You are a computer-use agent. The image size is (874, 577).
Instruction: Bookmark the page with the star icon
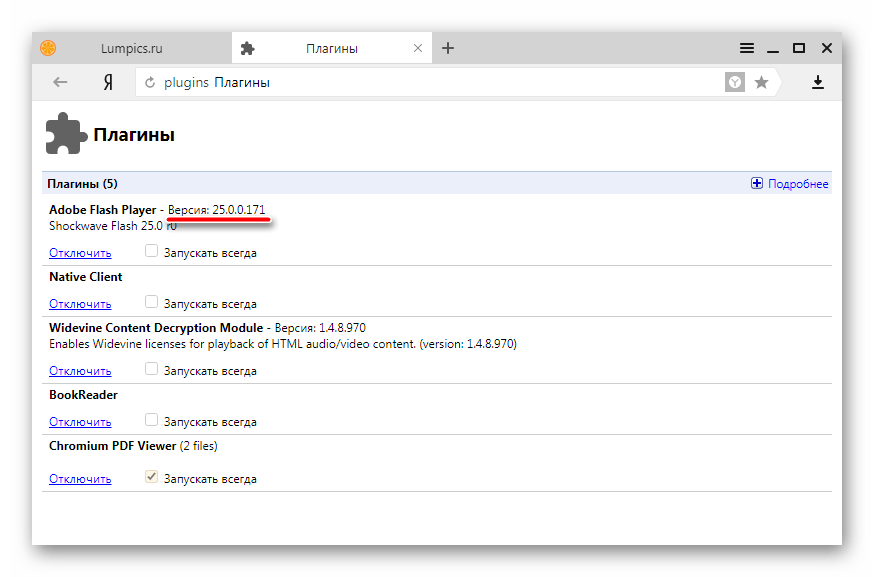coord(761,83)
